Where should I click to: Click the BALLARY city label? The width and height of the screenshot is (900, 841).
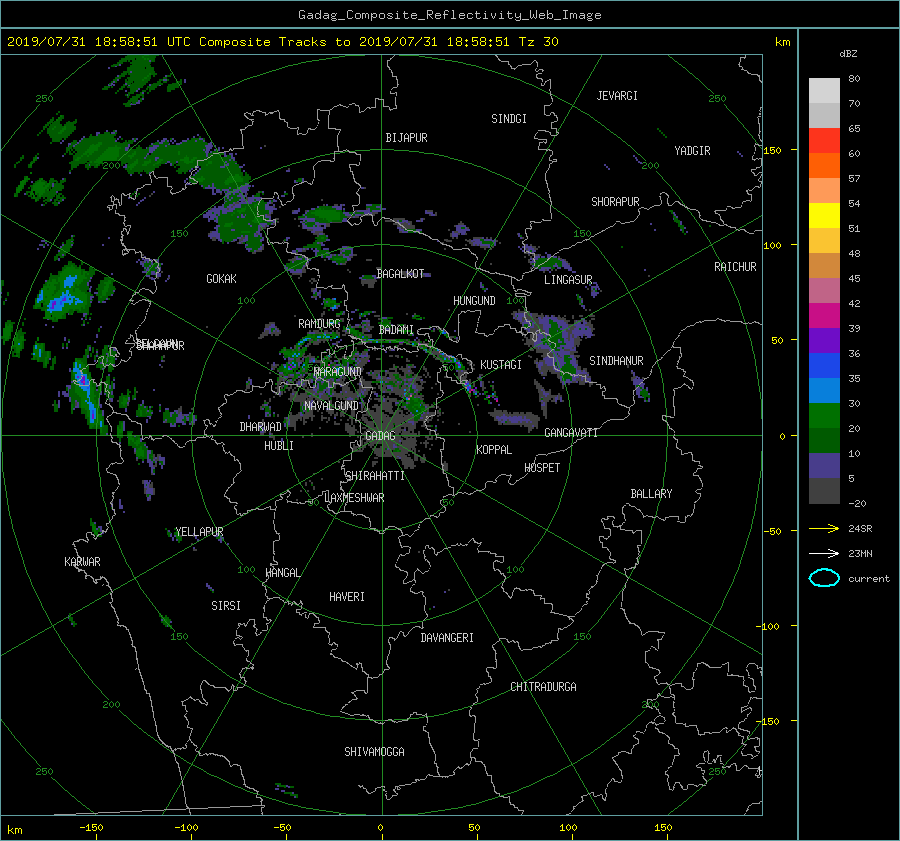click(651, 494)
